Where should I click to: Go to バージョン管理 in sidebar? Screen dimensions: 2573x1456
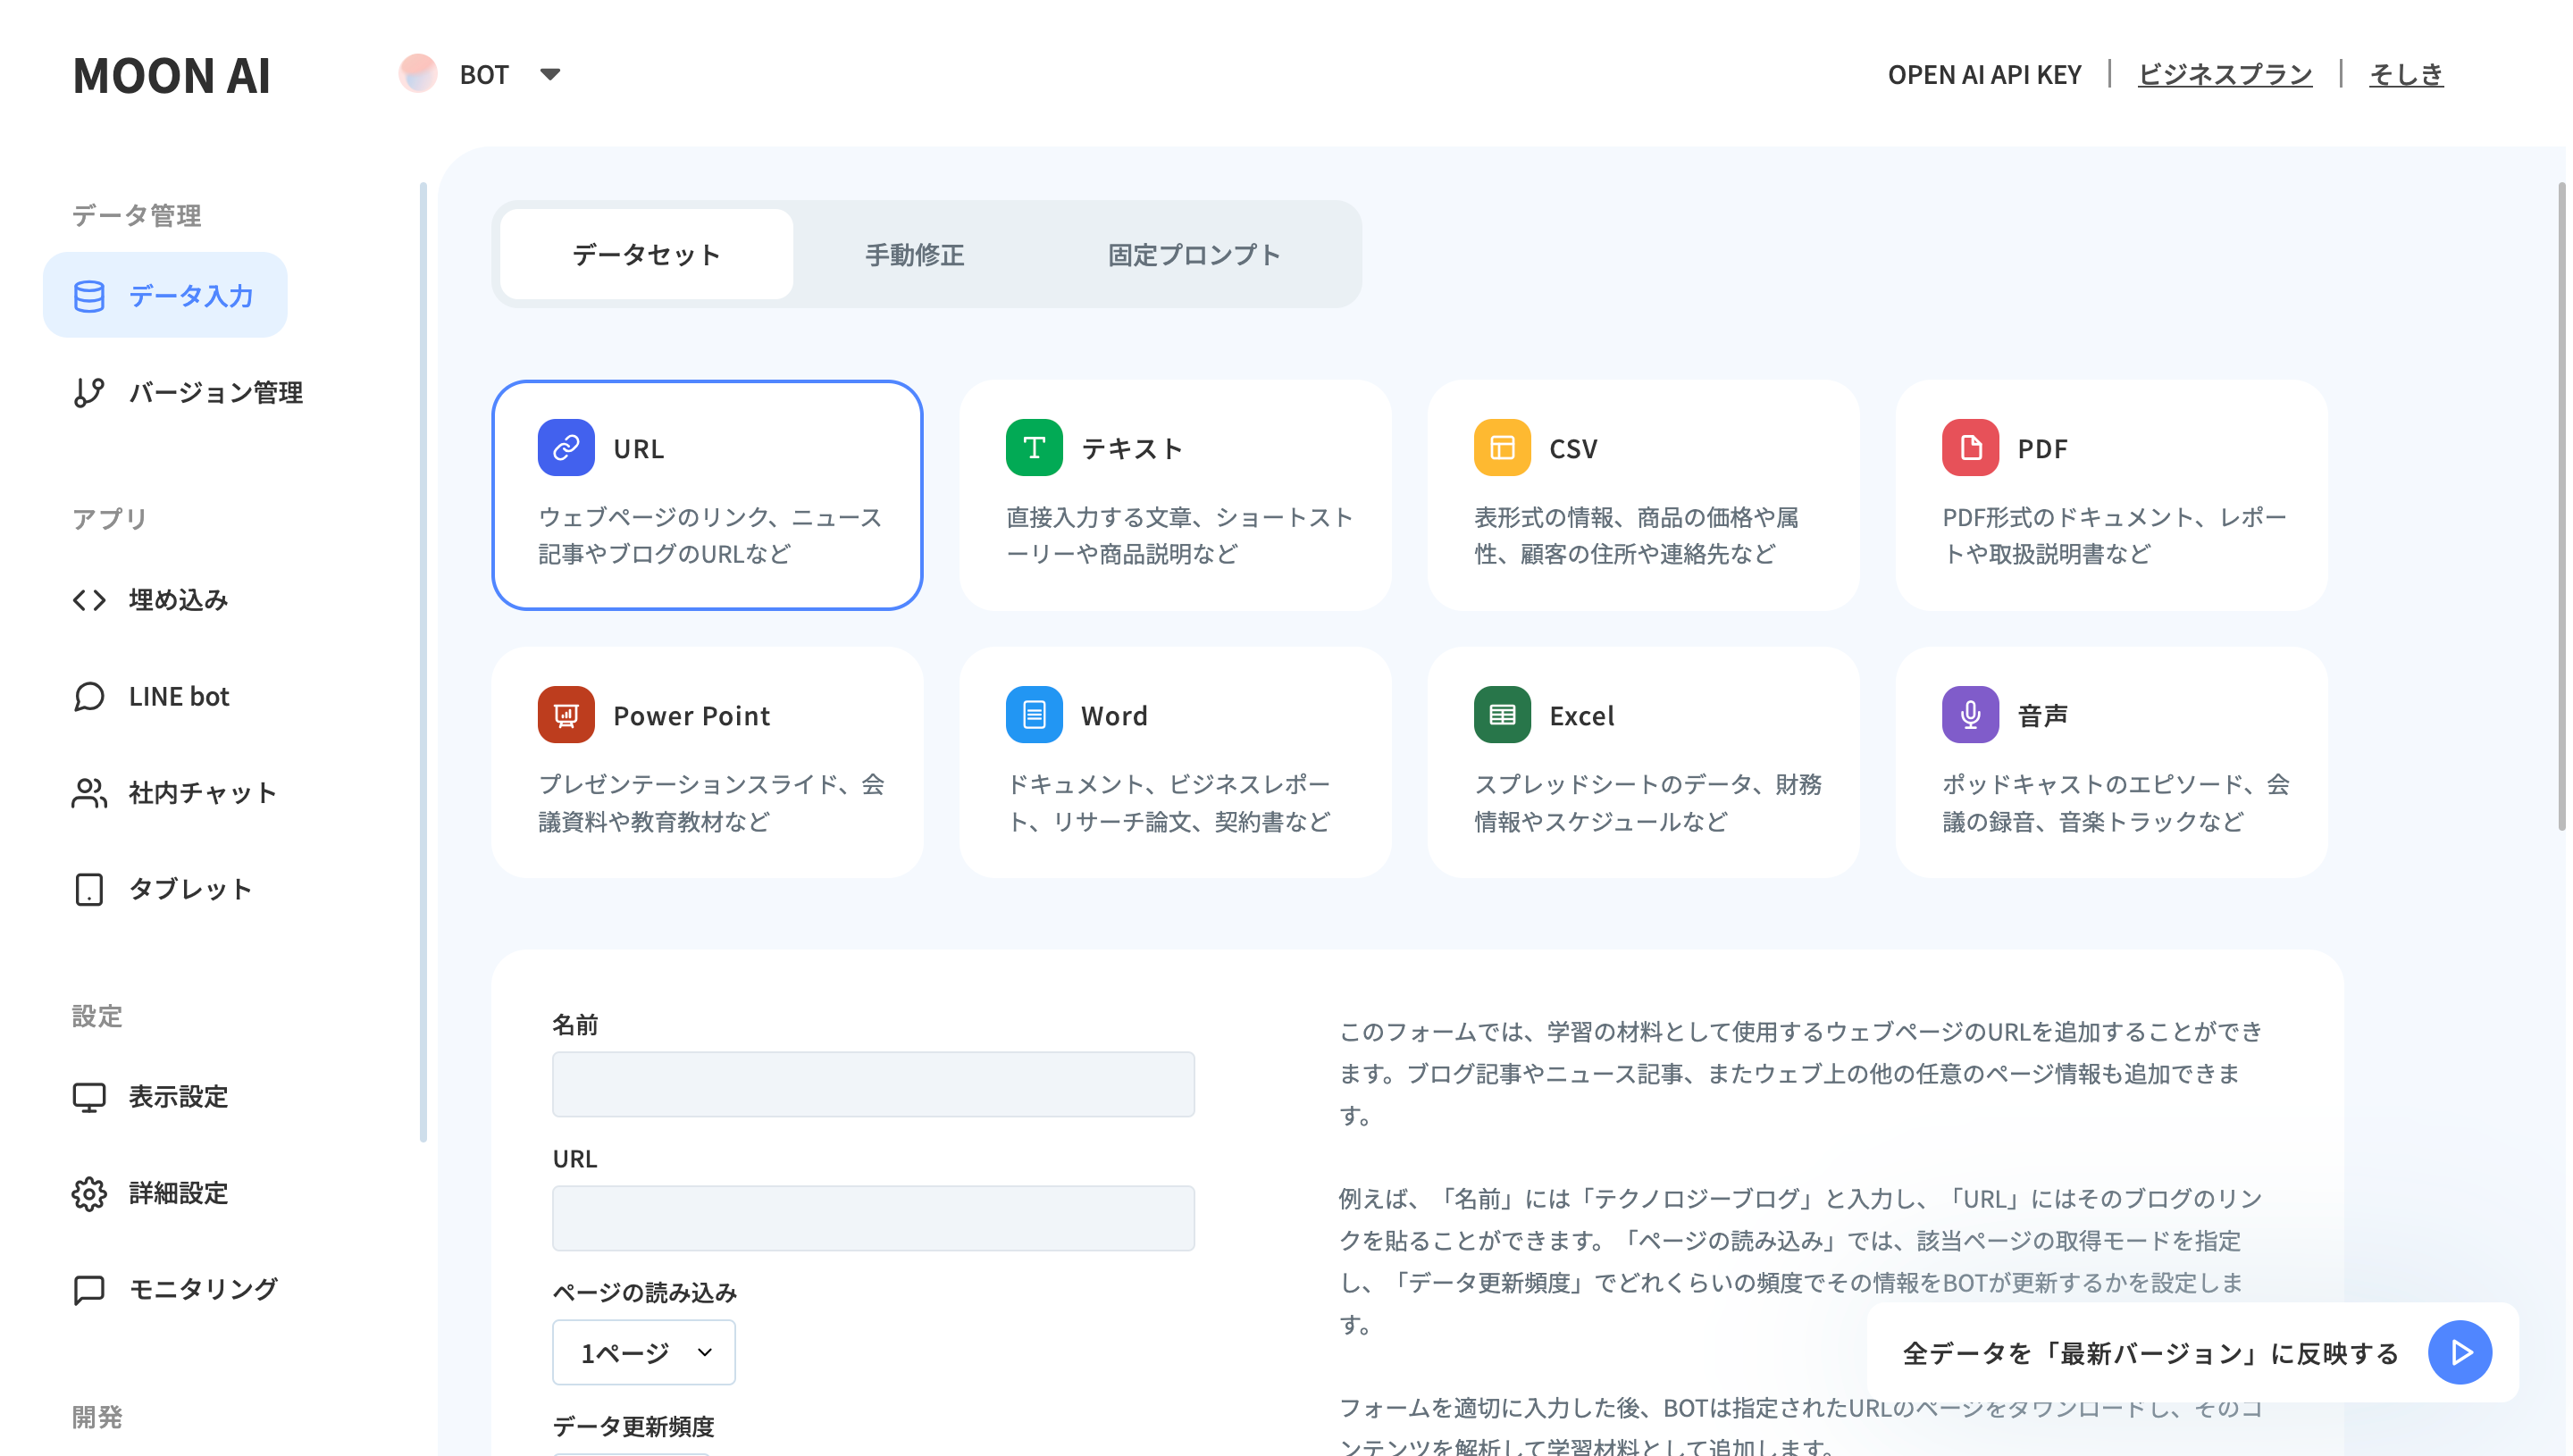215,392
